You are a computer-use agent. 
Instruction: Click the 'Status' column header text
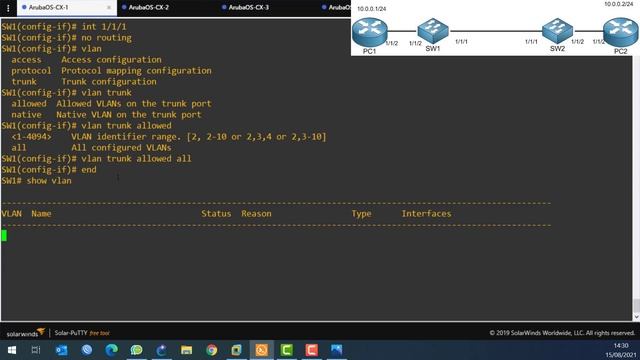point(216,213)
